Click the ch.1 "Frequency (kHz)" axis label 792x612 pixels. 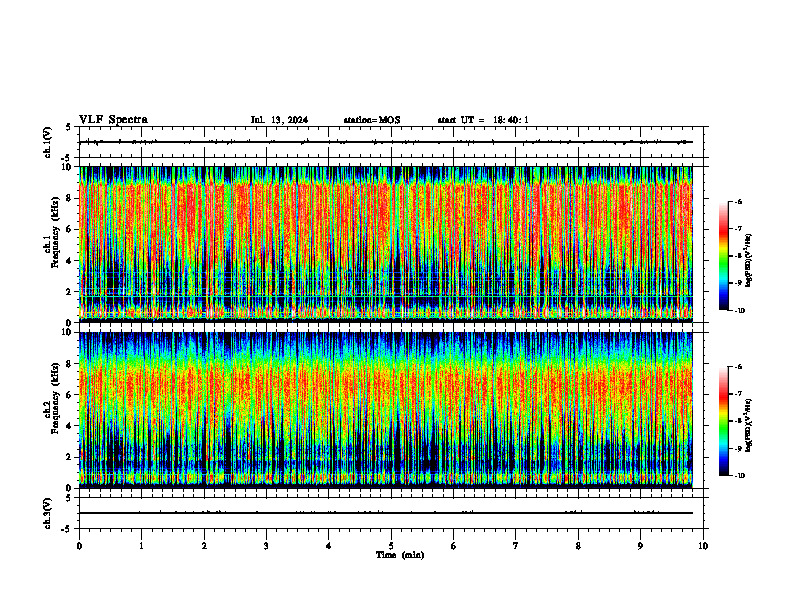(x=55, y=232)
